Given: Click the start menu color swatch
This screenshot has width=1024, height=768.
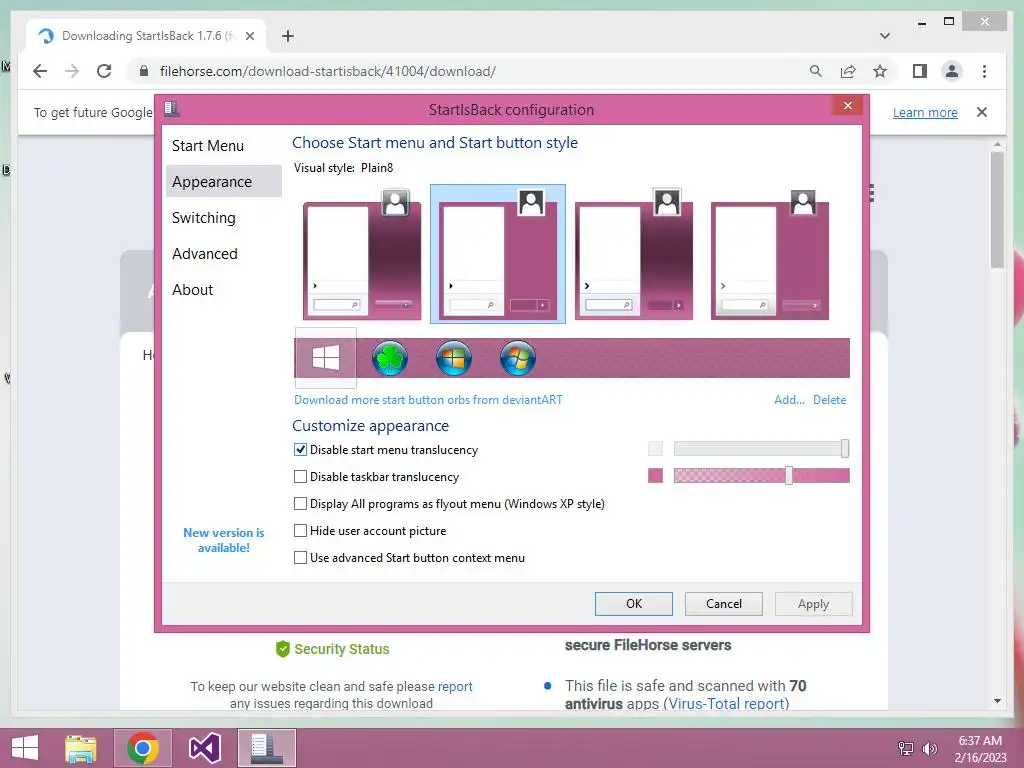Looking at the screenshot, I should [x=656, y=449].
